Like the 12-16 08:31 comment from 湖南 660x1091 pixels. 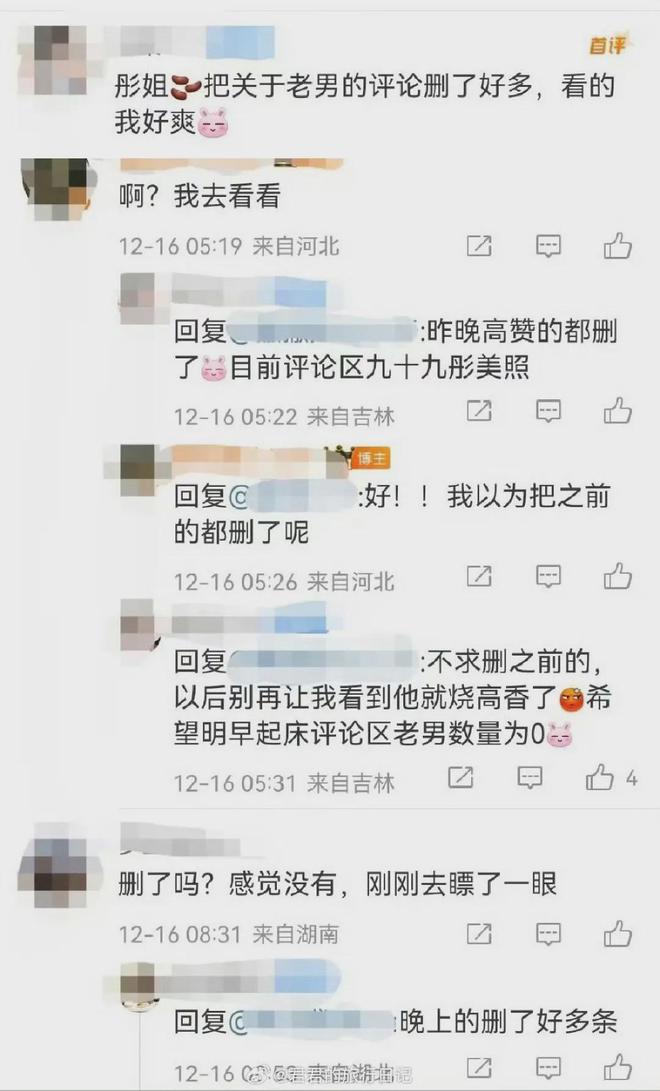(618, 933)
